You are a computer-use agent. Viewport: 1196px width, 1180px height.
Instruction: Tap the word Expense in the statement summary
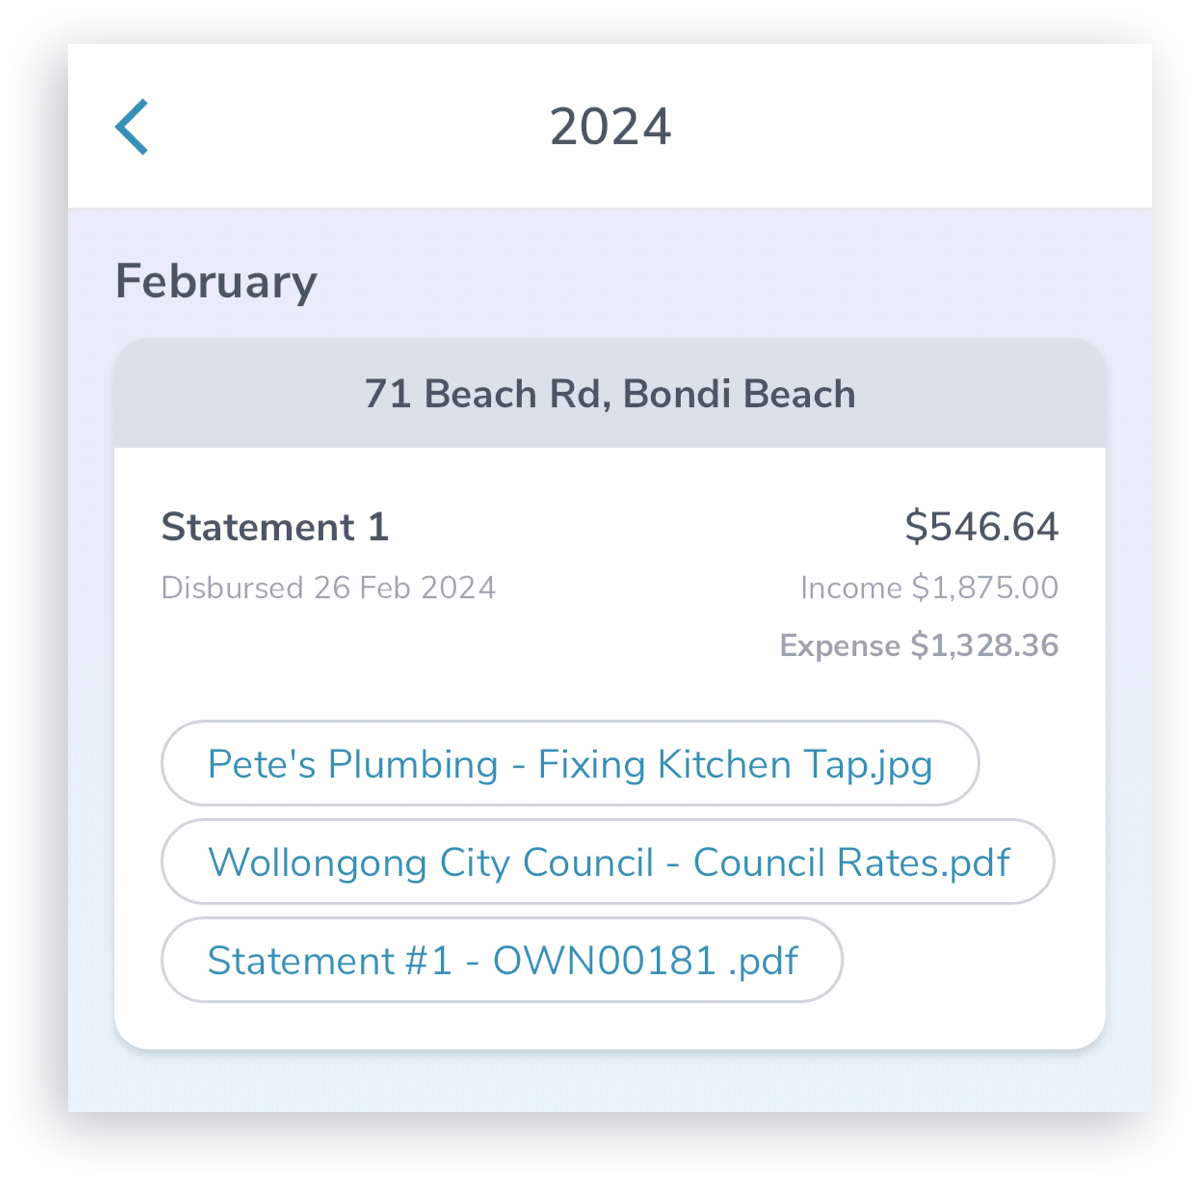[x=840, y=646]
